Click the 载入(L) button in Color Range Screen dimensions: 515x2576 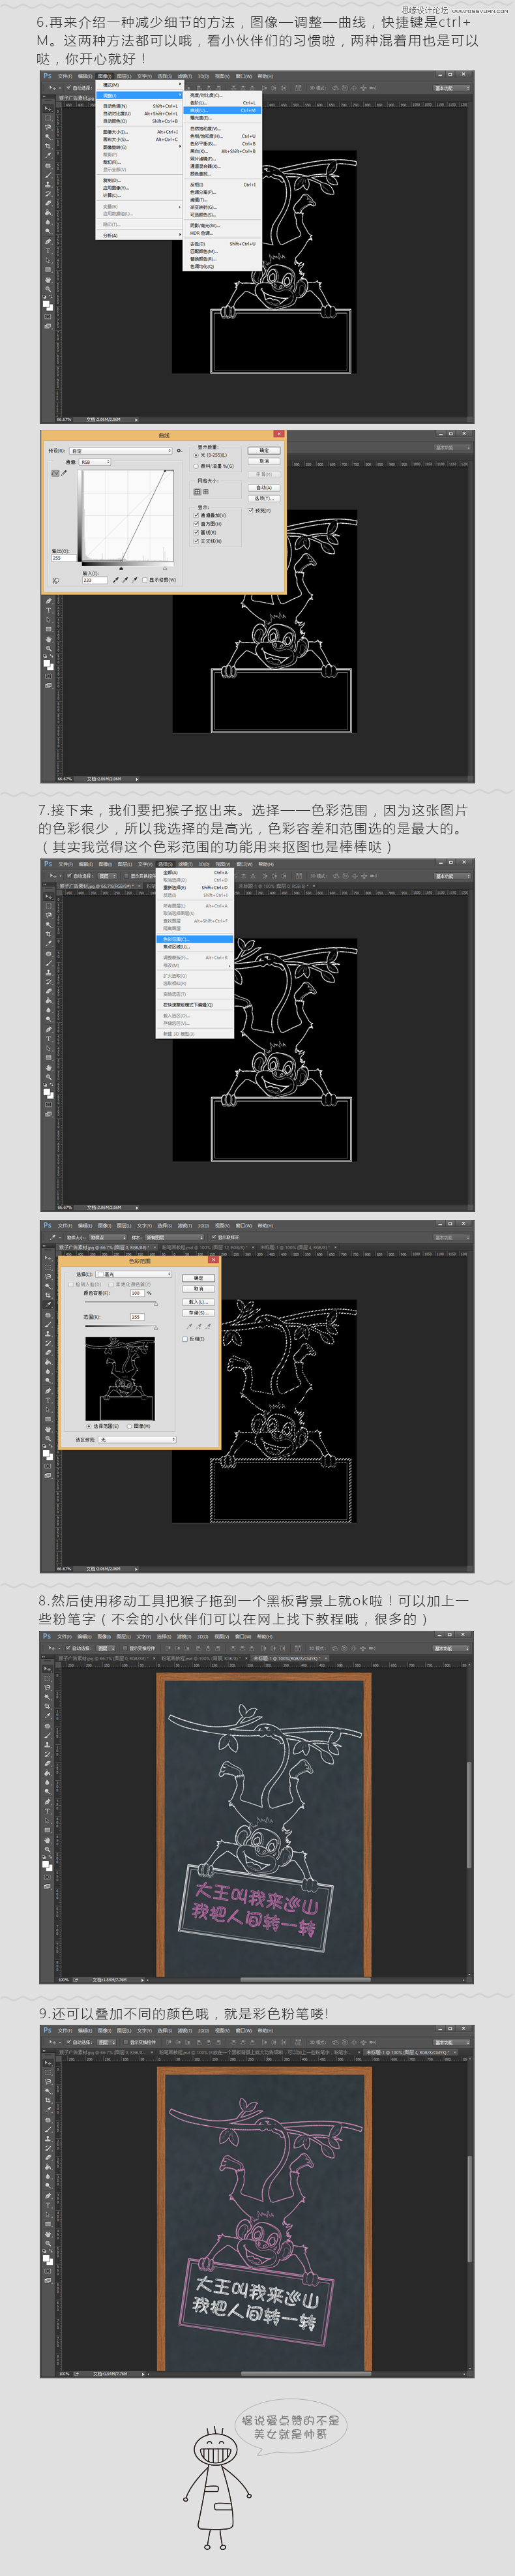click(197, 1302)
